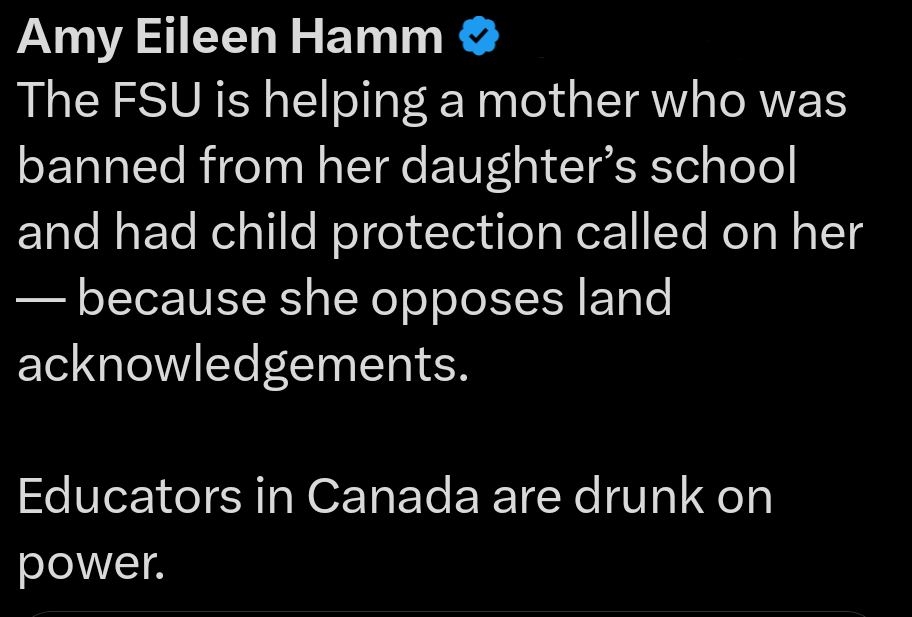Click the word "drunk" in the tweet
Viewport: 912px width, 617px height.
coord(631,497)
